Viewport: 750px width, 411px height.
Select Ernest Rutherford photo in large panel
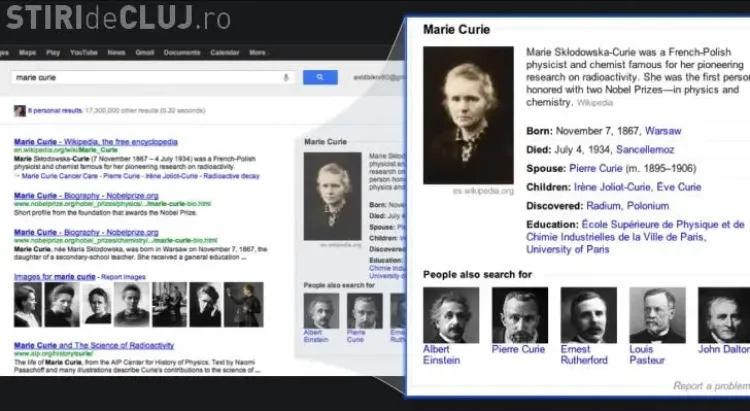(588, 314)
